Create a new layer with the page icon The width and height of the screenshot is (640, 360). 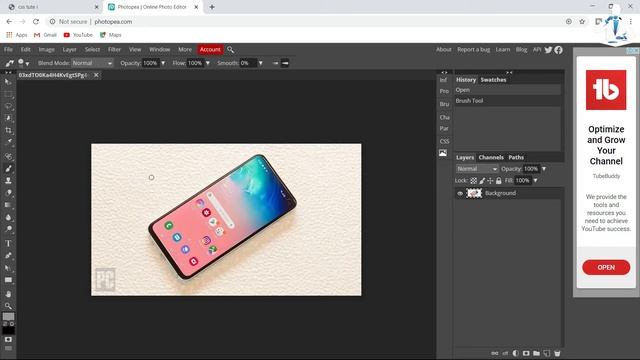[x=547, y=353]
